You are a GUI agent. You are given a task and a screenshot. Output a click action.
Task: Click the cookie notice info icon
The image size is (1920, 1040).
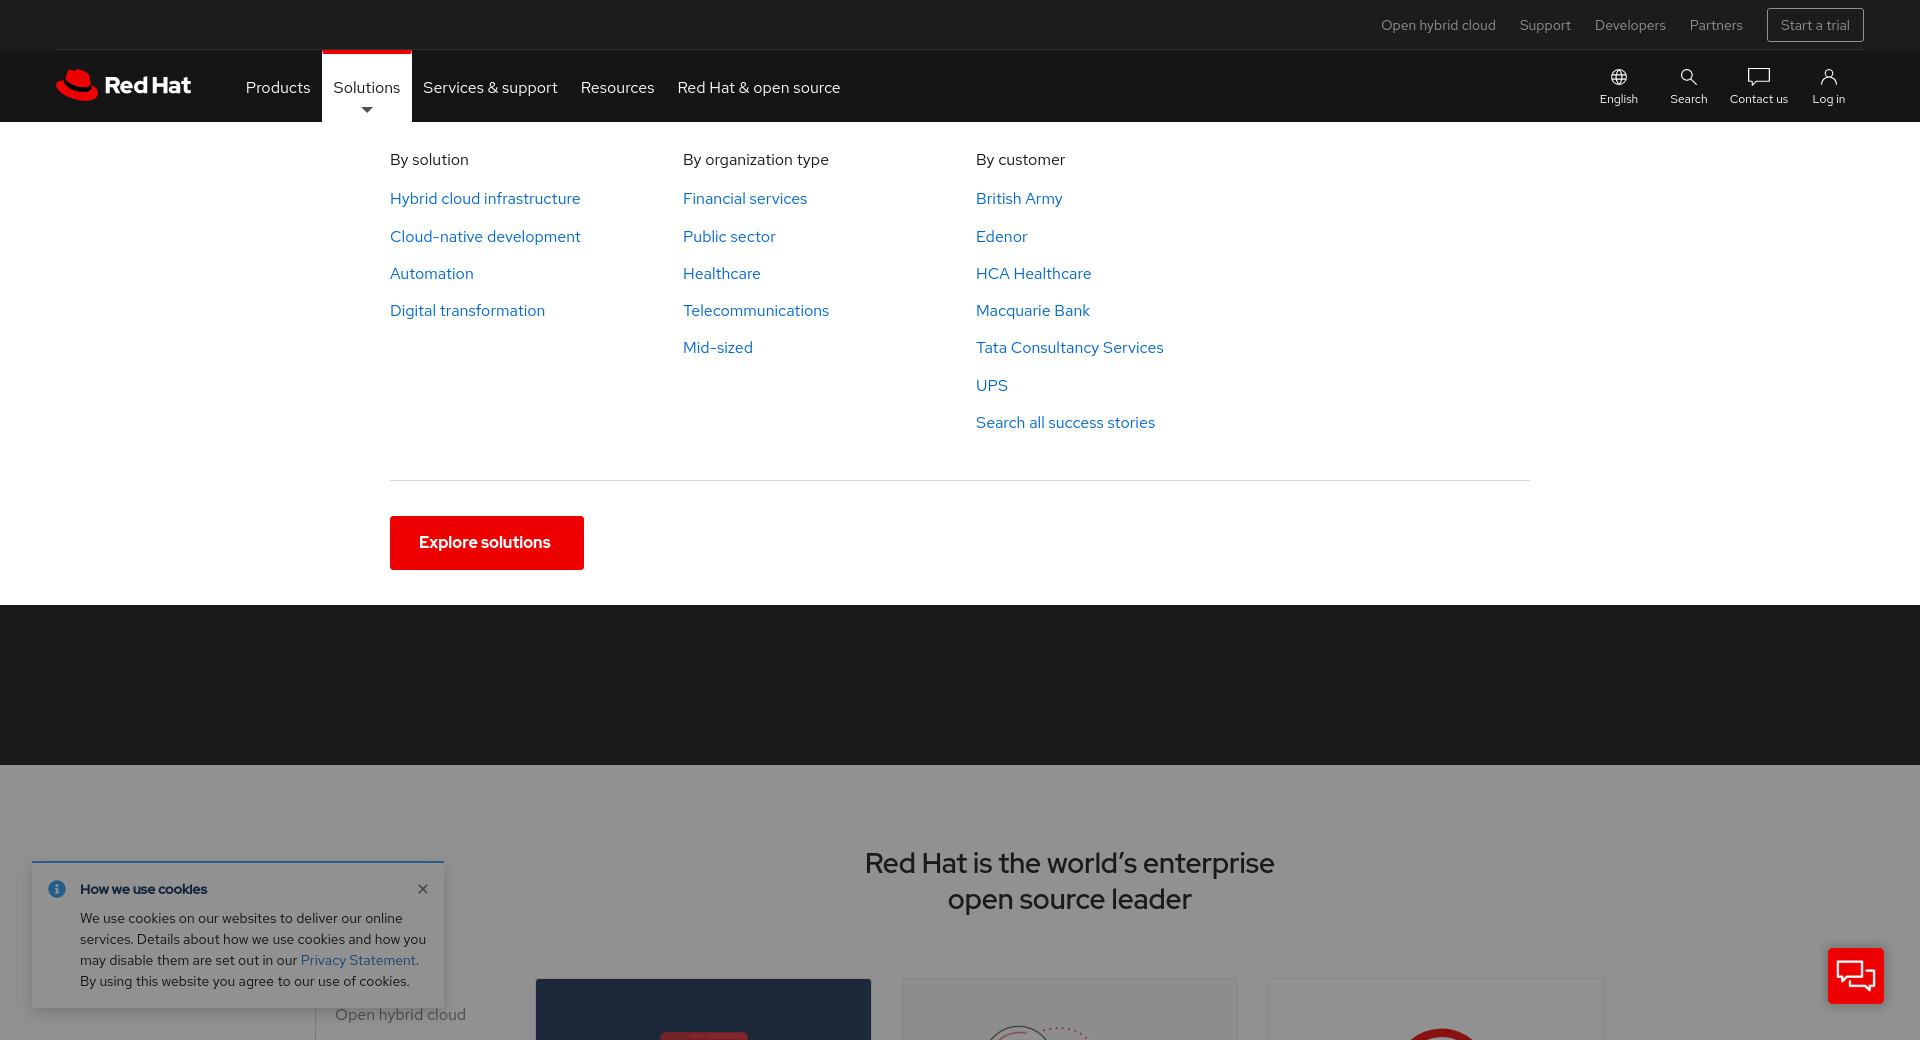point(57,889)
